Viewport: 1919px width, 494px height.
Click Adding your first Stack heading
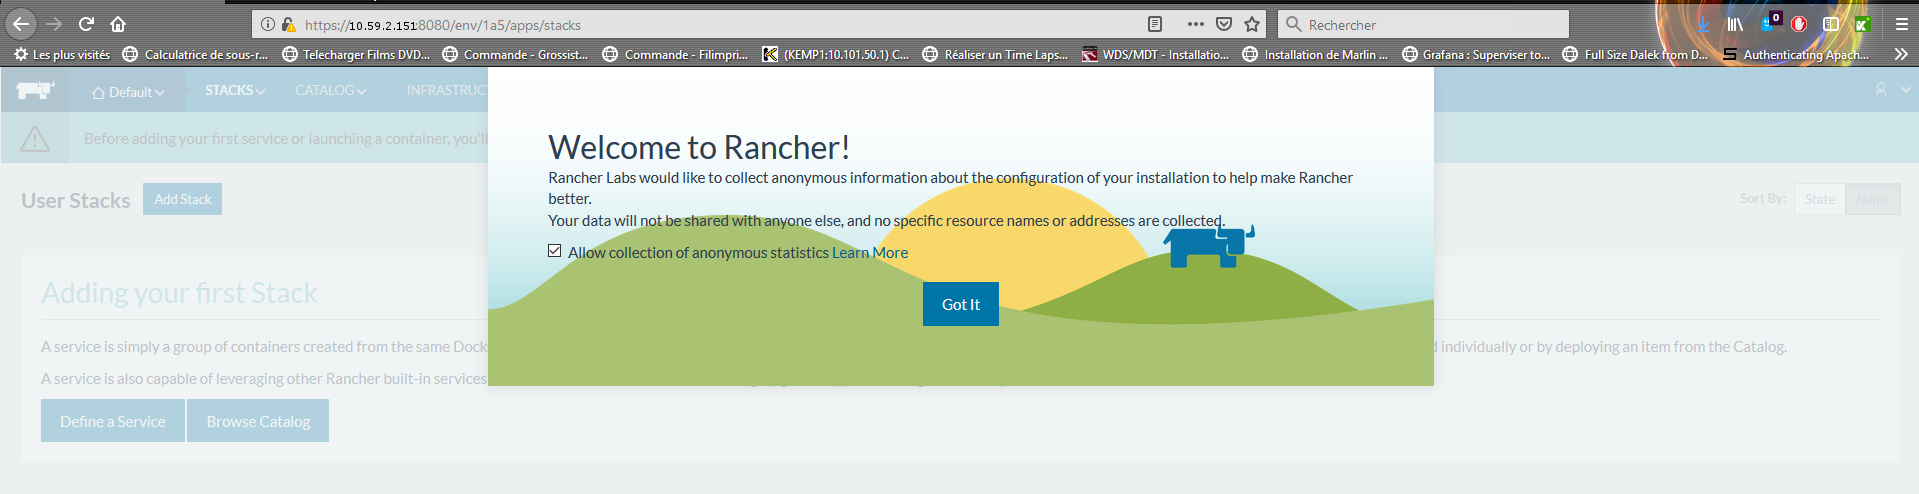coord(179,293)
